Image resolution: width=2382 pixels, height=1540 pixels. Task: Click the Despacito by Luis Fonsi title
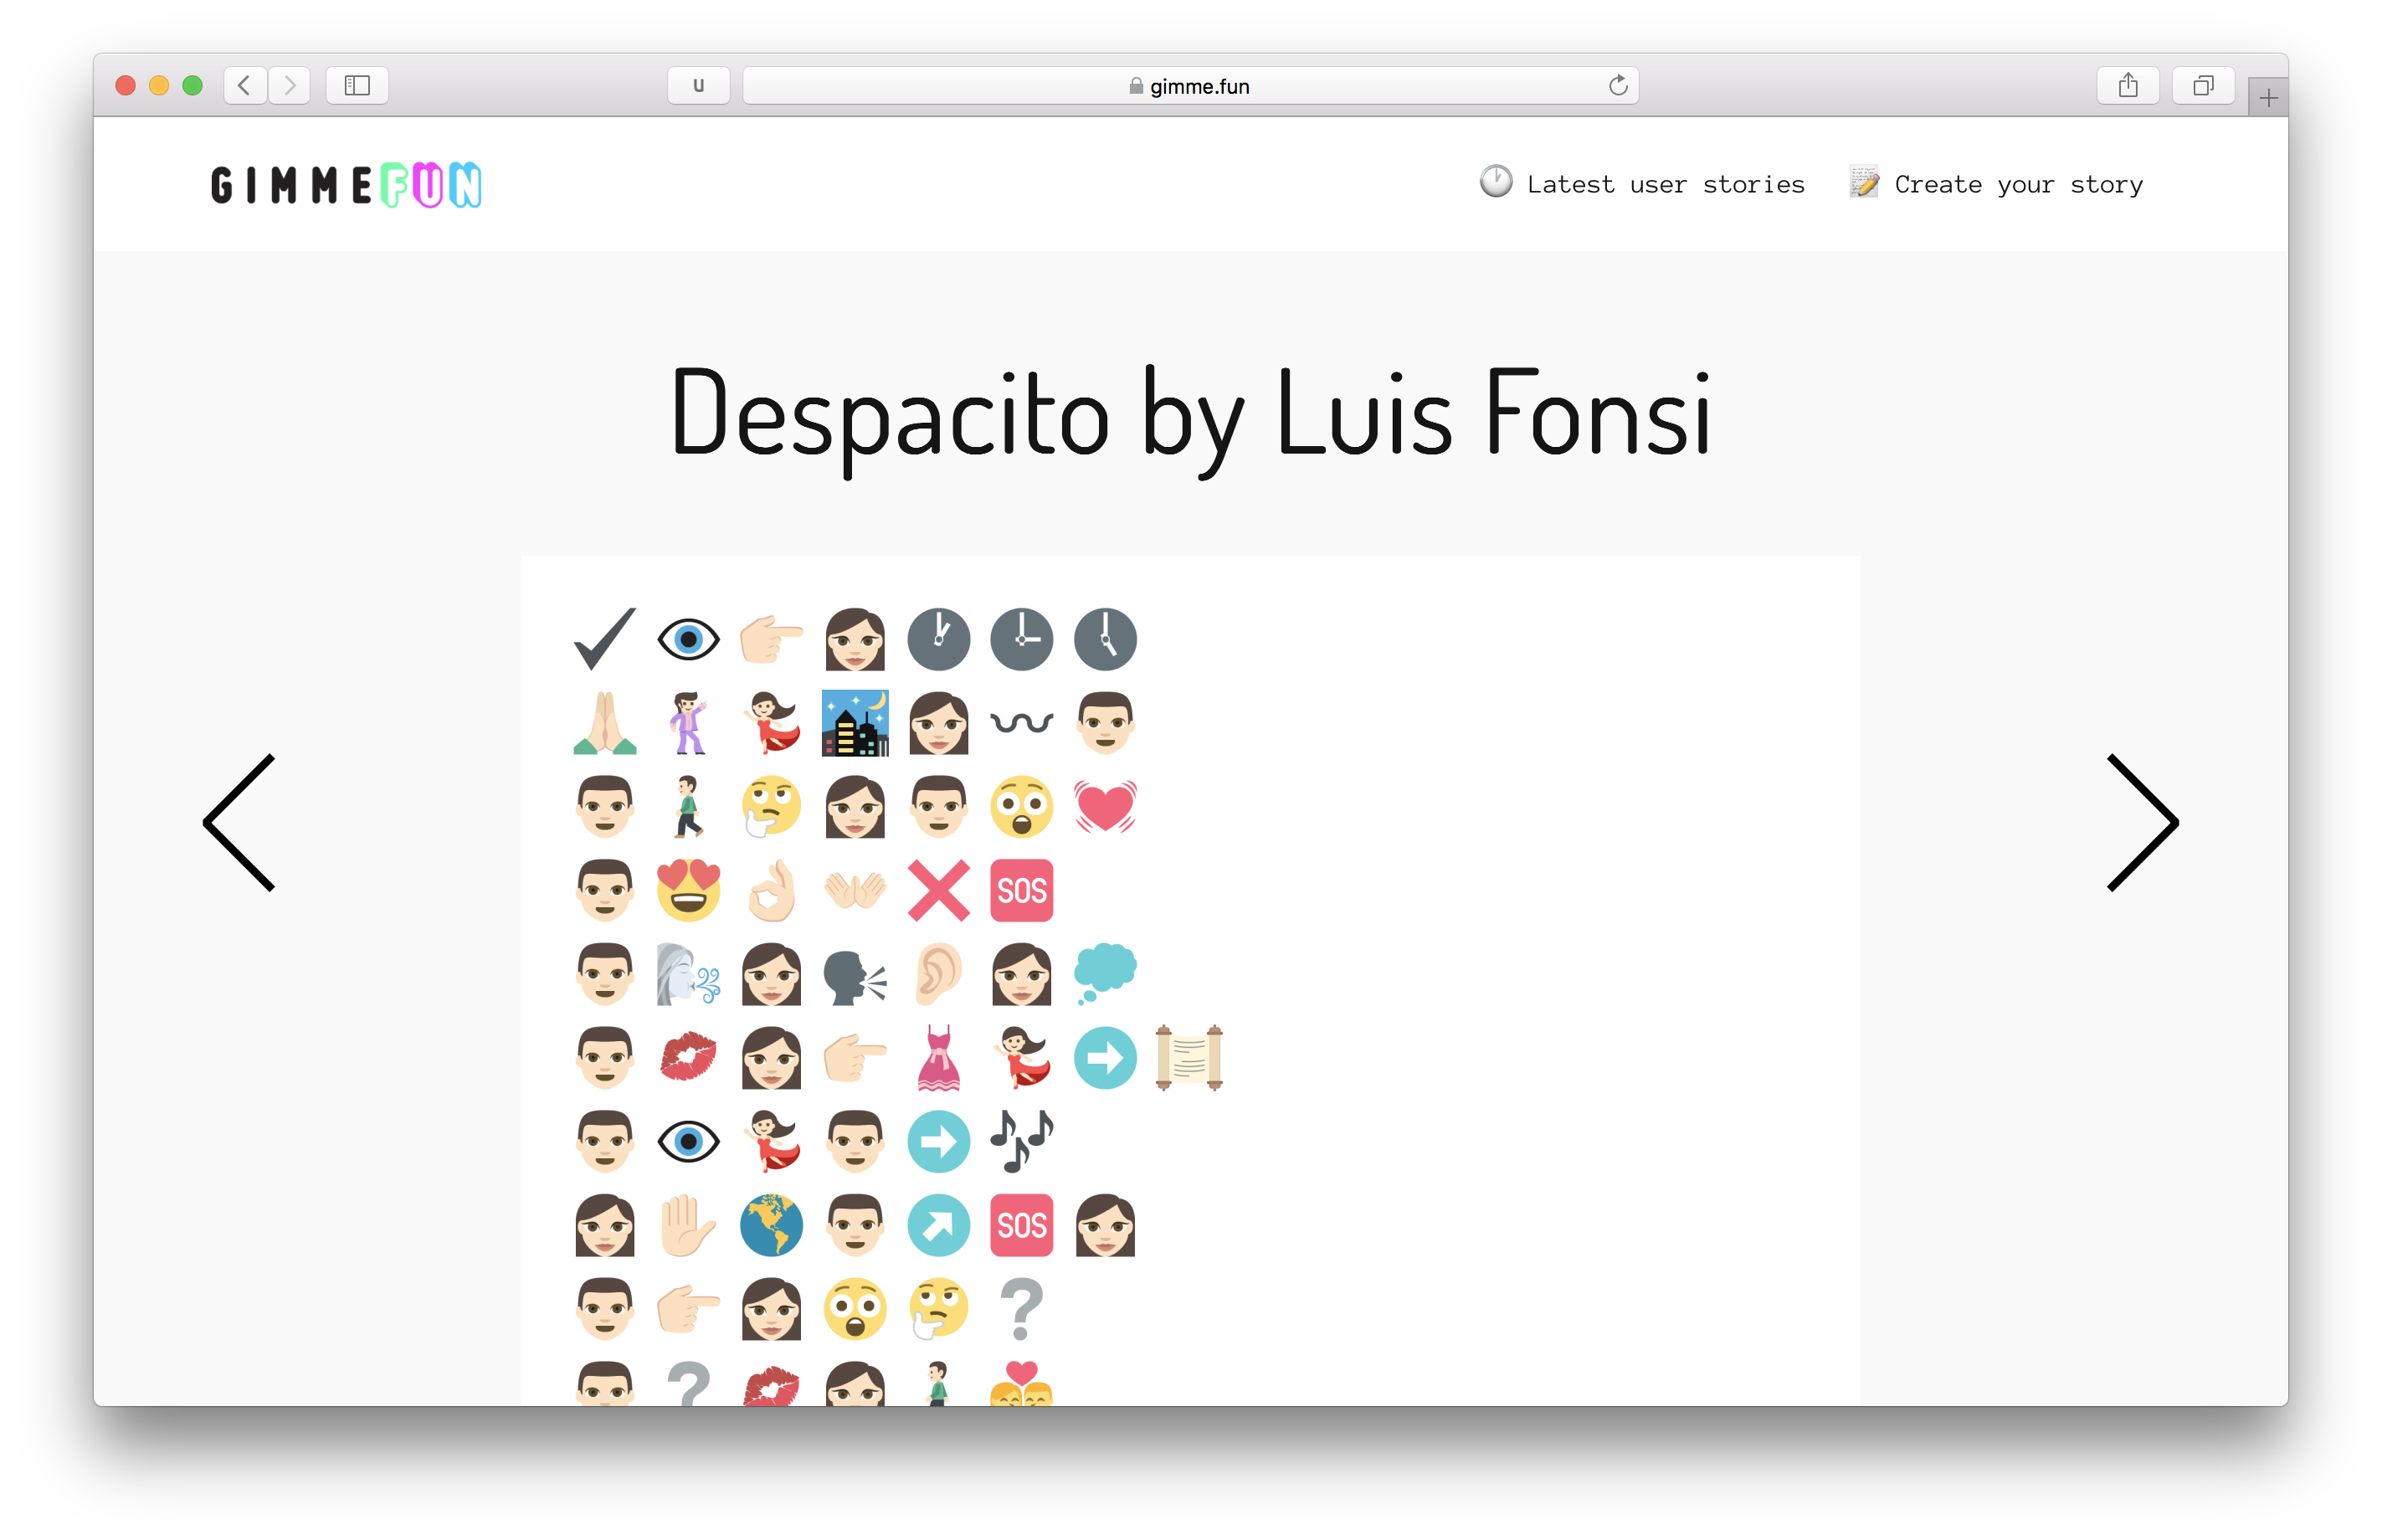coord(1190,413)
